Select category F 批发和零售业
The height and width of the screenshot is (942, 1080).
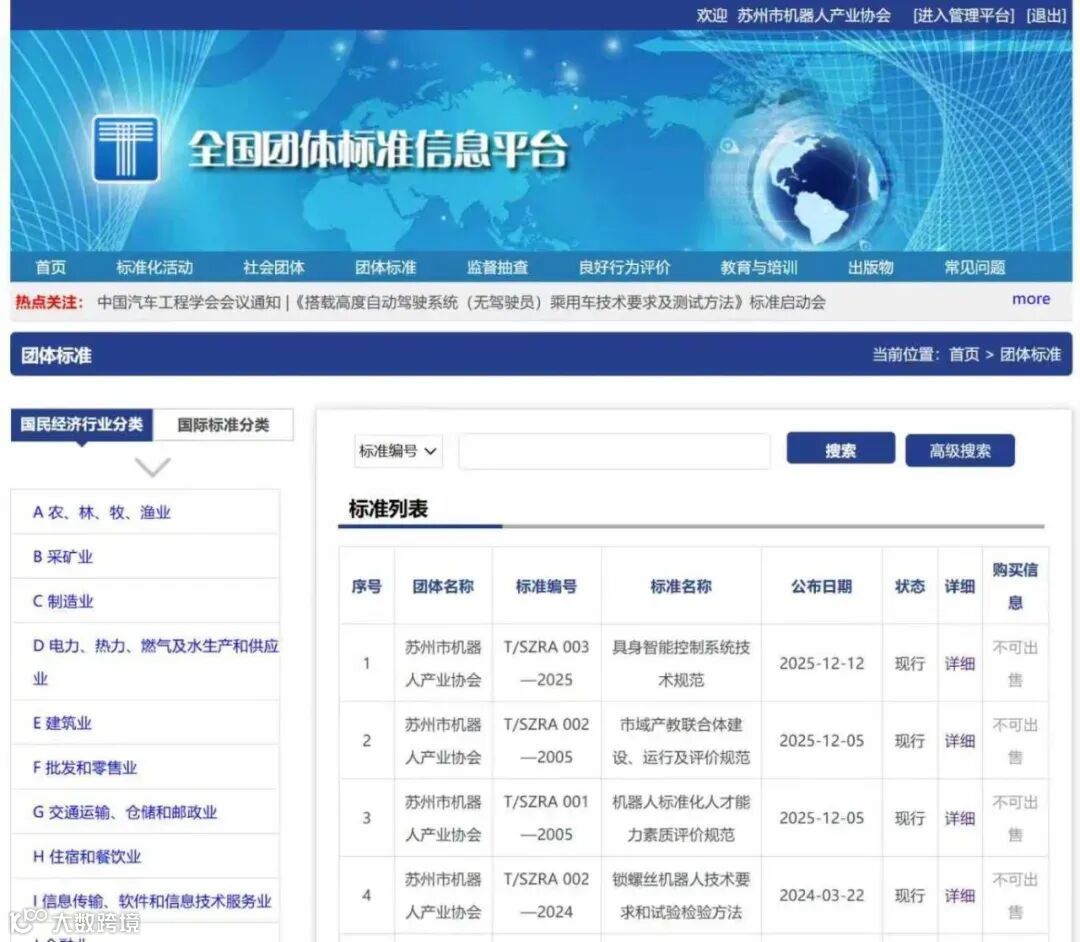point(85,767)
